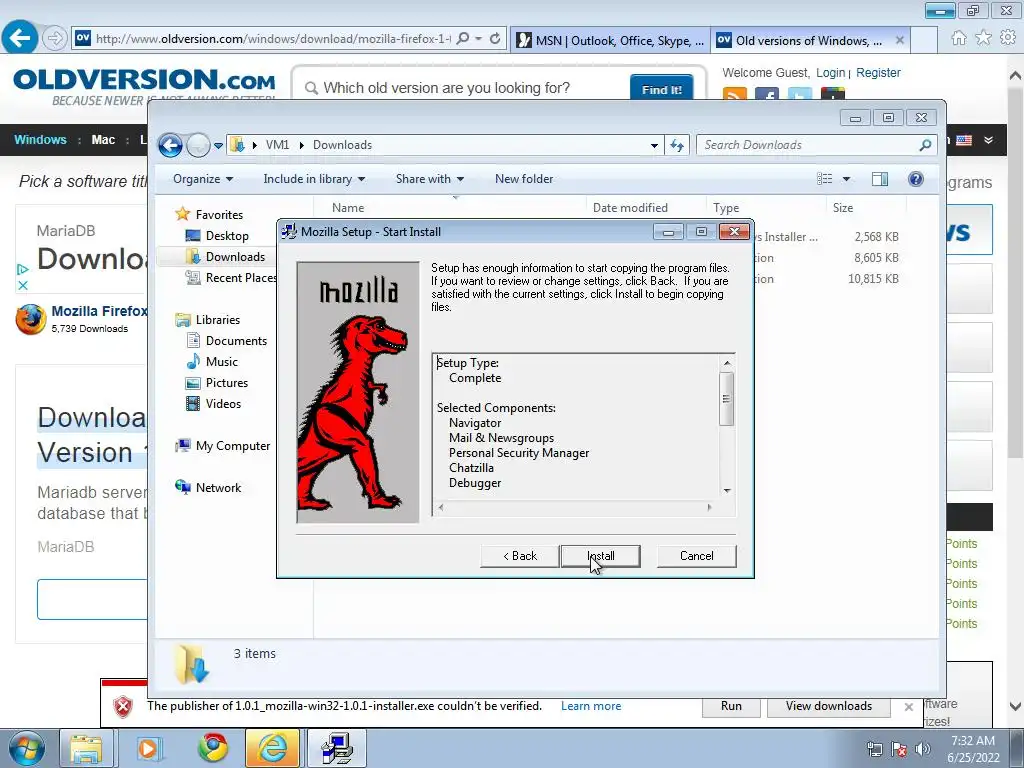Image resolution: width=1024 pixels, height=768 pixels.
Task: Click VM1 in Explorer address breadcrumb
Action: coord(277,145)
